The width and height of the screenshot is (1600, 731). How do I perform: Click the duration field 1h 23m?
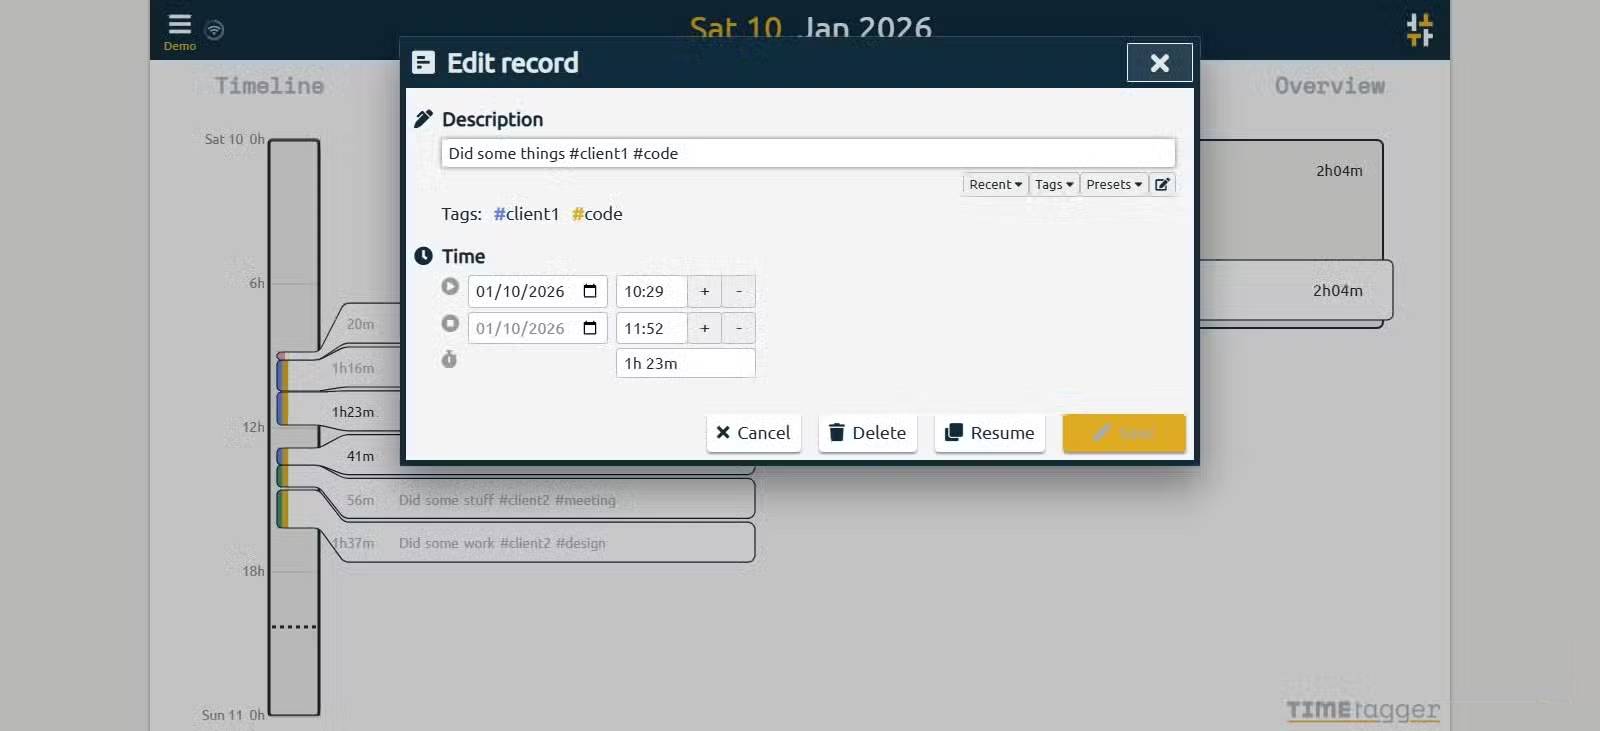pyautogui.click(x=686, y=363)
